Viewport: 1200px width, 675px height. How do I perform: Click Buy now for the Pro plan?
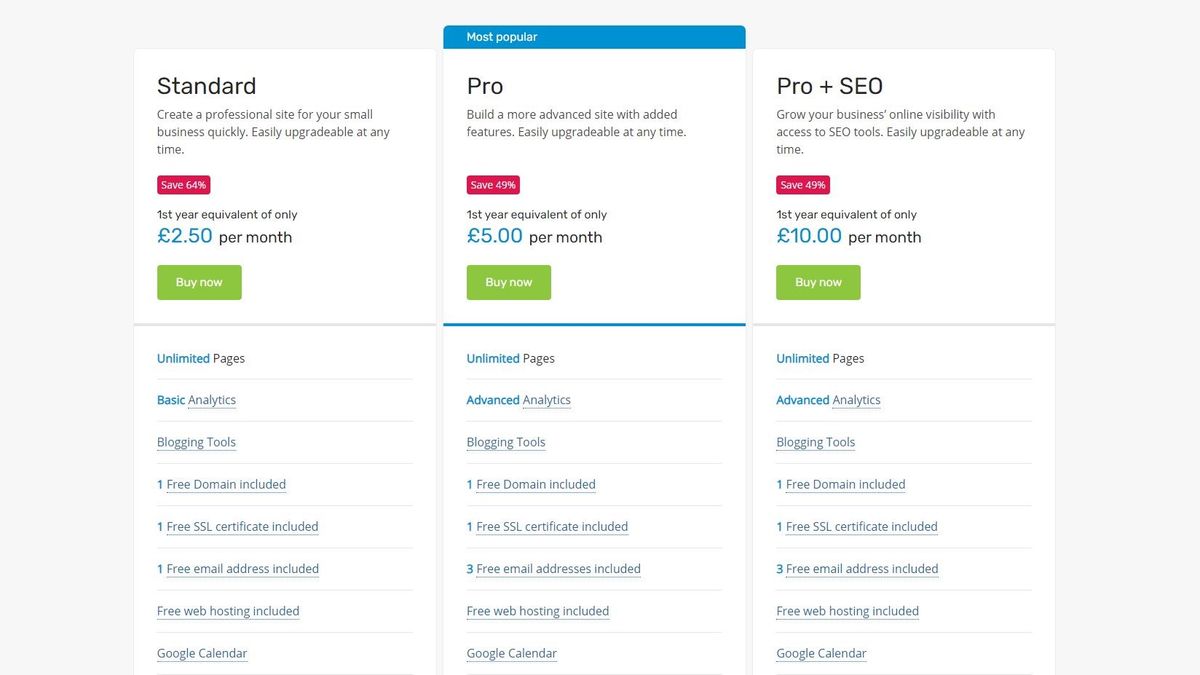[508, 282]
